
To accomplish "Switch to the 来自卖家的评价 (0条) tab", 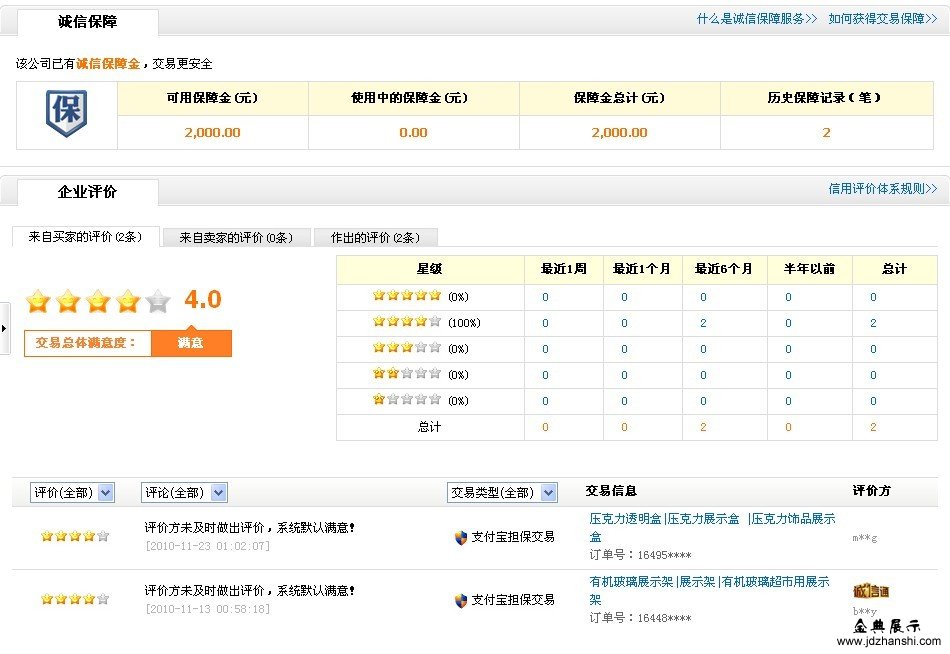I will tap(236, 238).
